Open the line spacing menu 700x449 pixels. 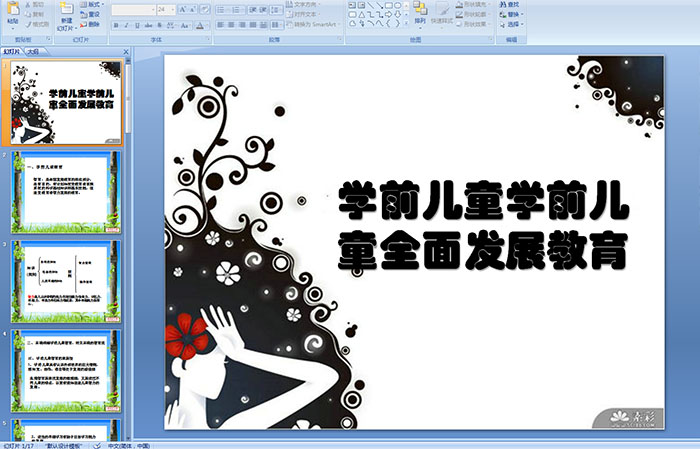[x=277, y=9]
